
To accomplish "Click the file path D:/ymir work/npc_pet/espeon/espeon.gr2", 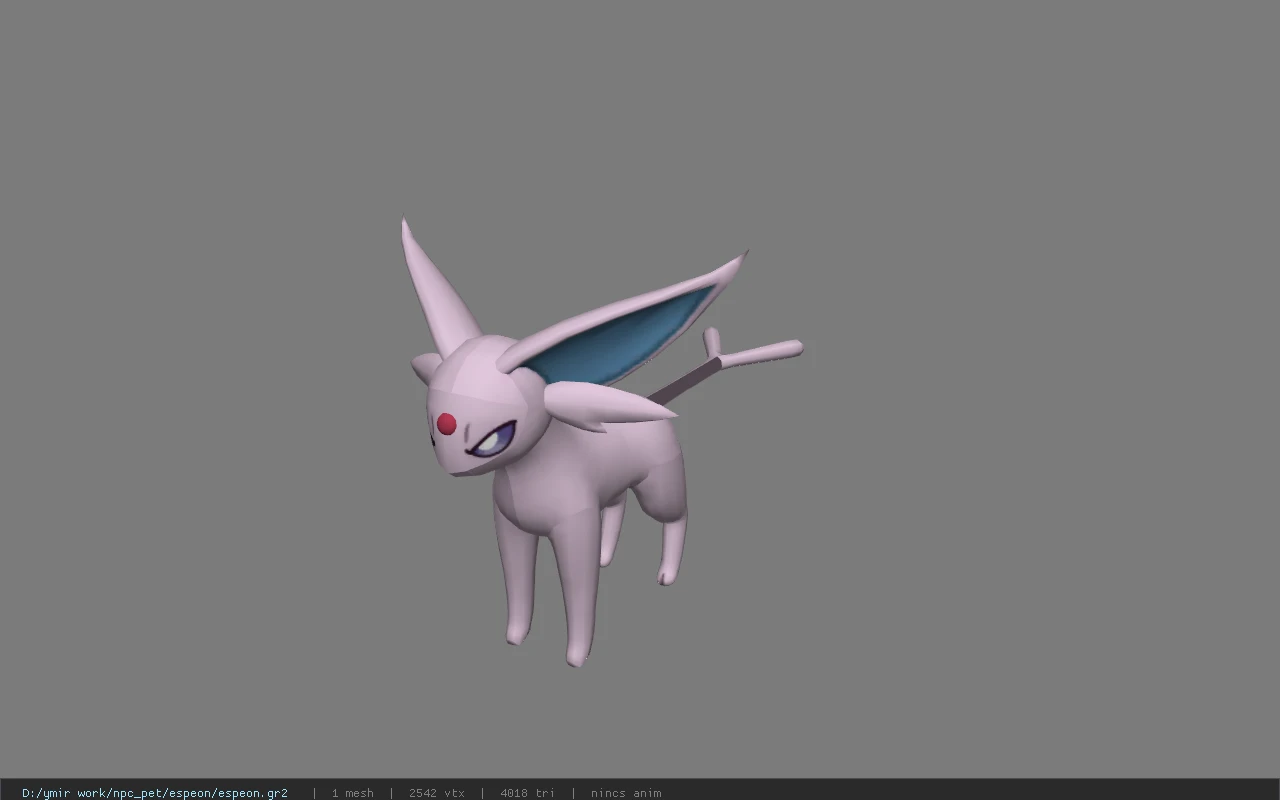I will tap(155, 793).
